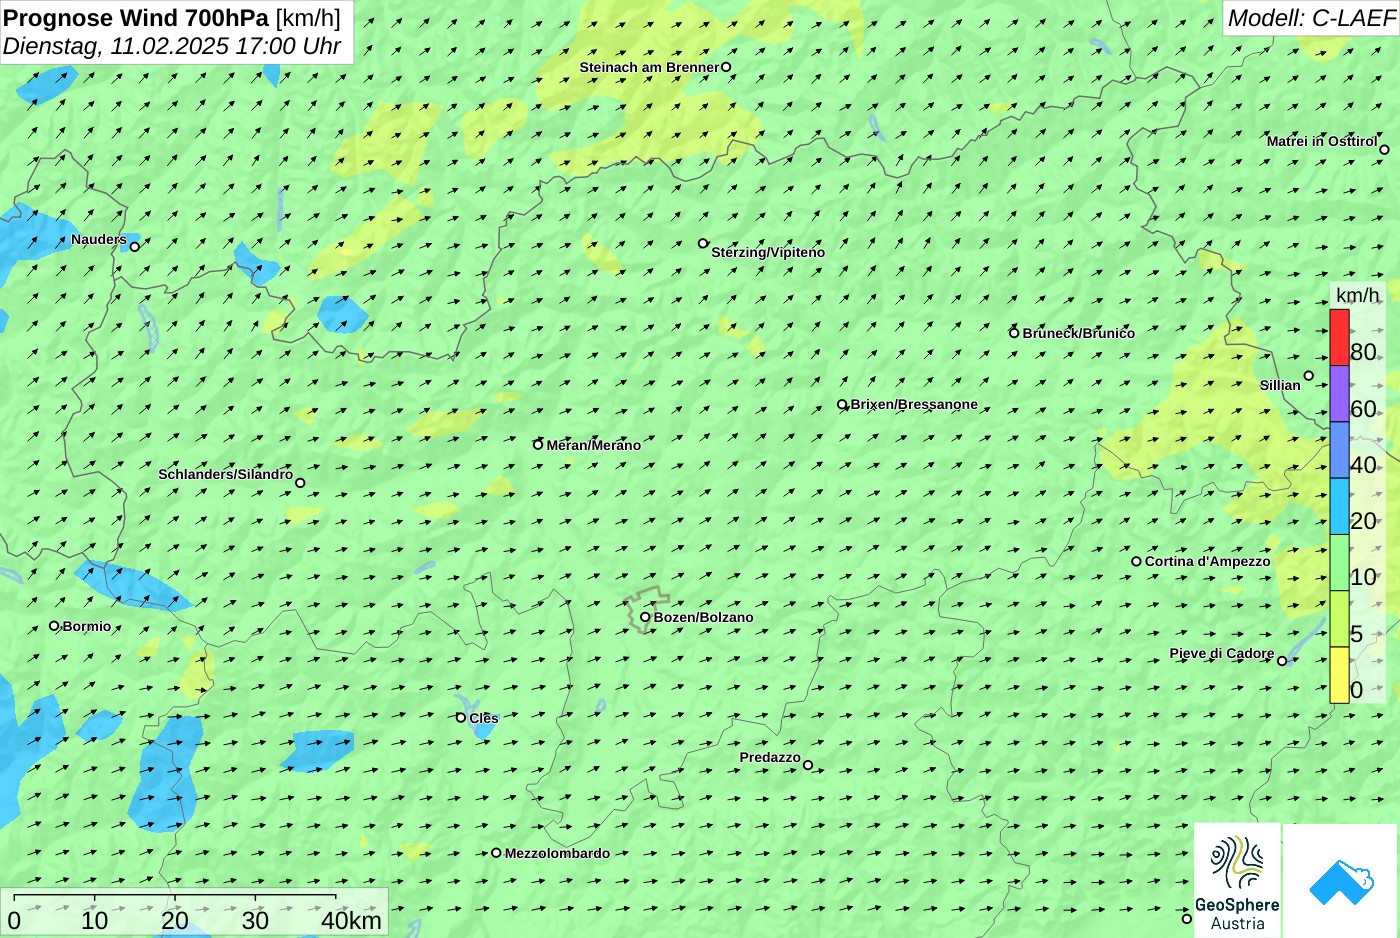Select the Sterzing/Vipiteno map marker
Image resolution: width=1400 pixels, height=938 pixels.
(703, 243)
